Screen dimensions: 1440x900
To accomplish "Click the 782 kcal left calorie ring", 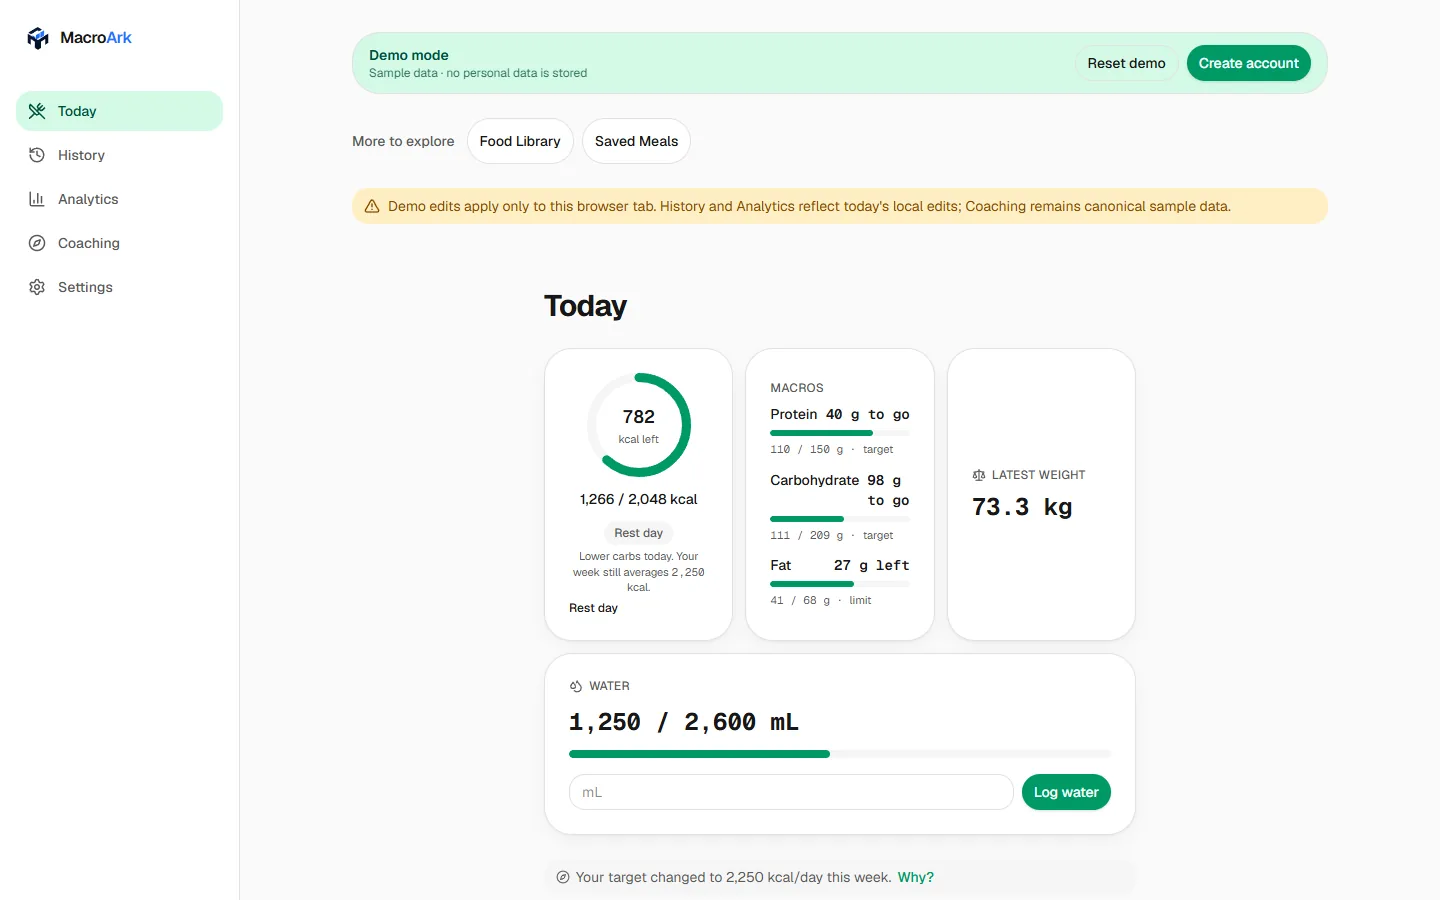I will 639,425.
